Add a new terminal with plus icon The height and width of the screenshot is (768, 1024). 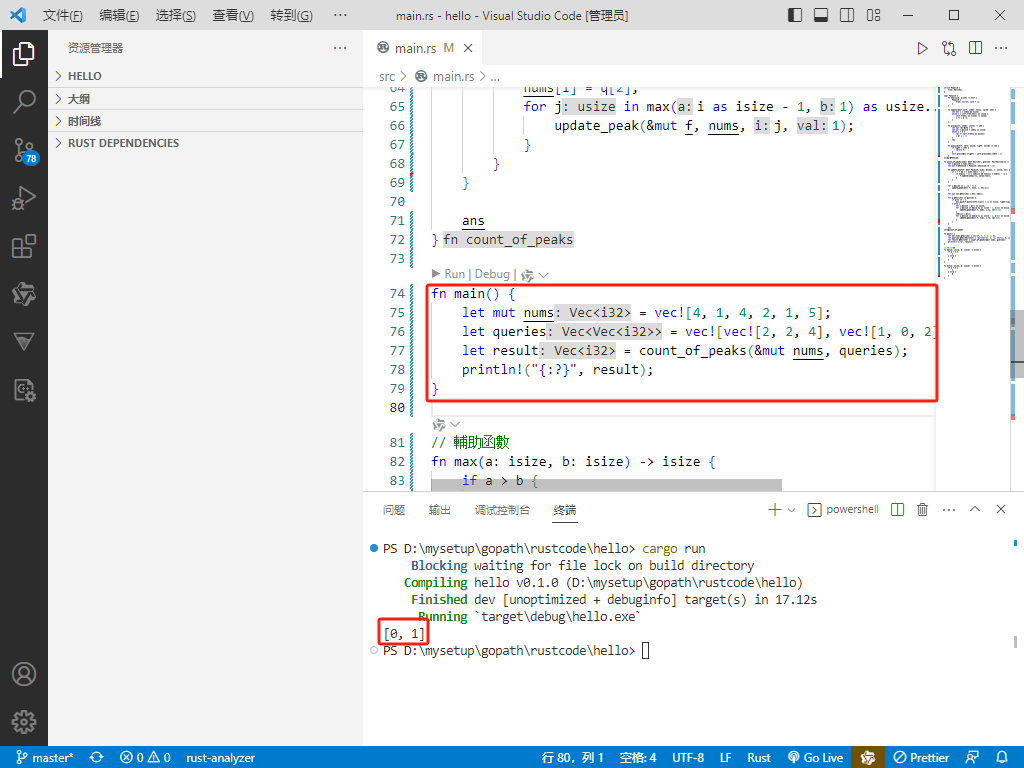[775, 509]
